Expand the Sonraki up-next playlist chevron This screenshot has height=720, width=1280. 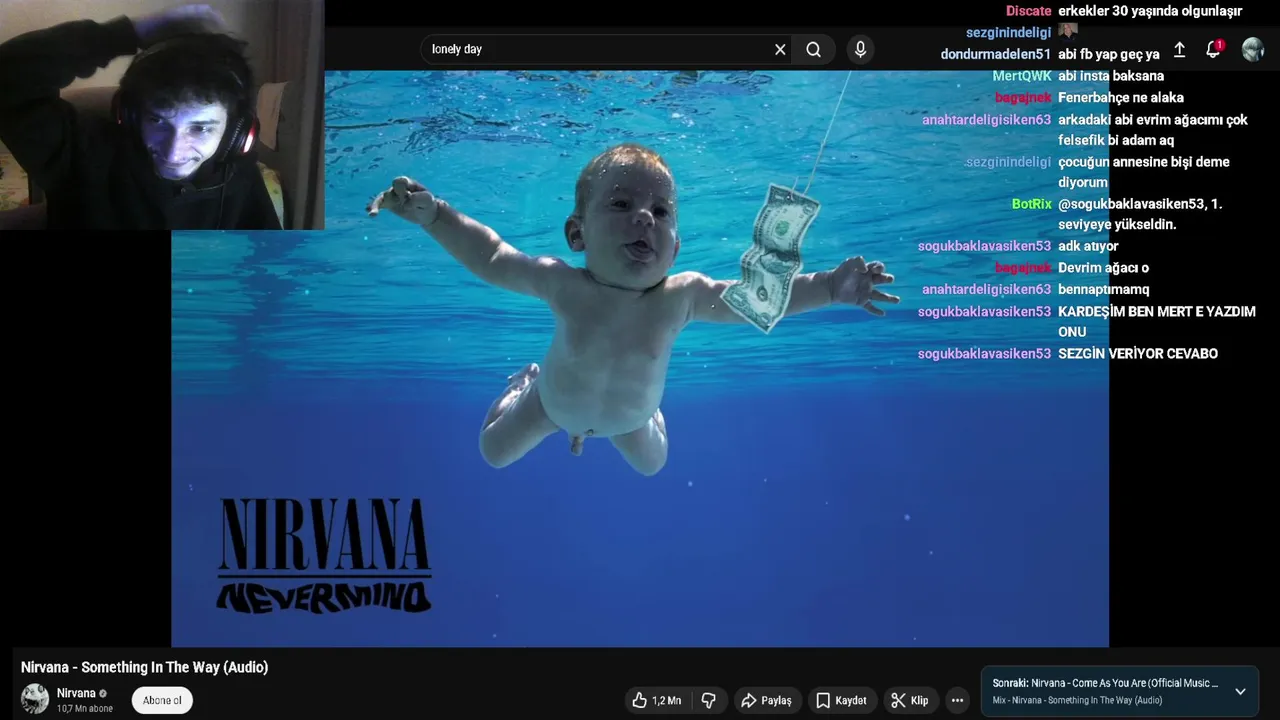(1240, 691)
